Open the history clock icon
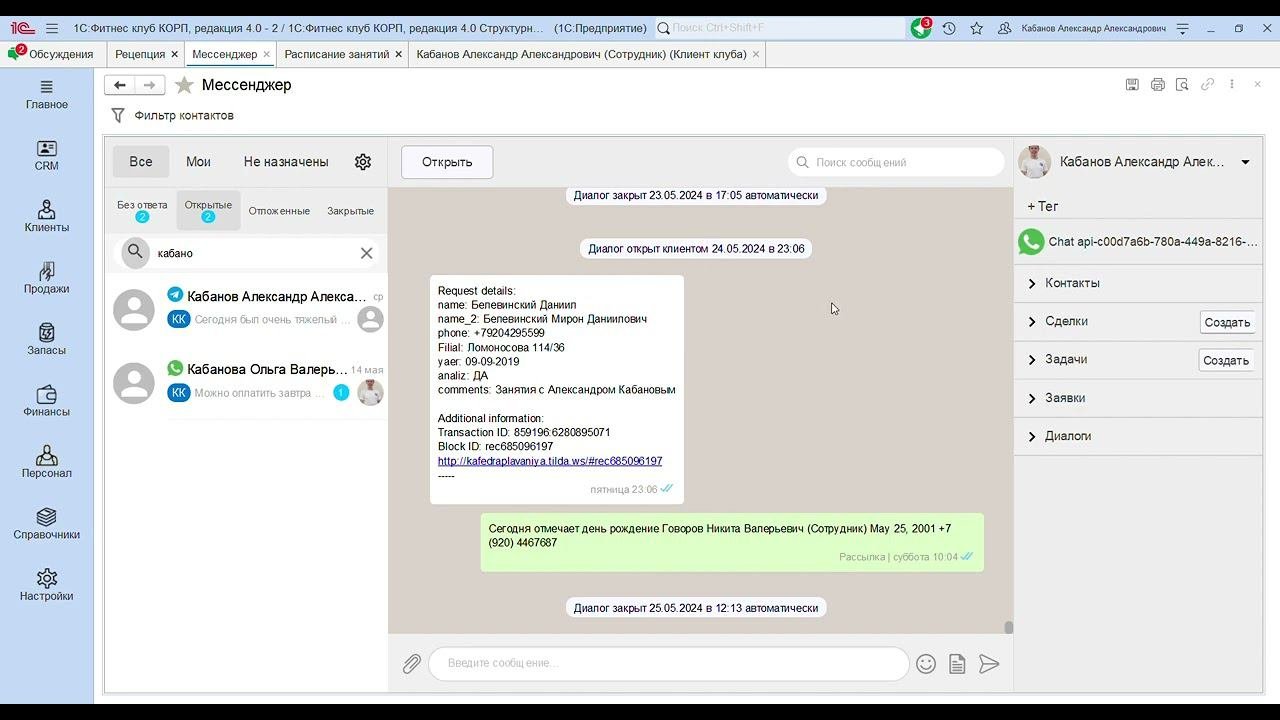The height and width of the screenshot is (720, 1280). [949, 28]
